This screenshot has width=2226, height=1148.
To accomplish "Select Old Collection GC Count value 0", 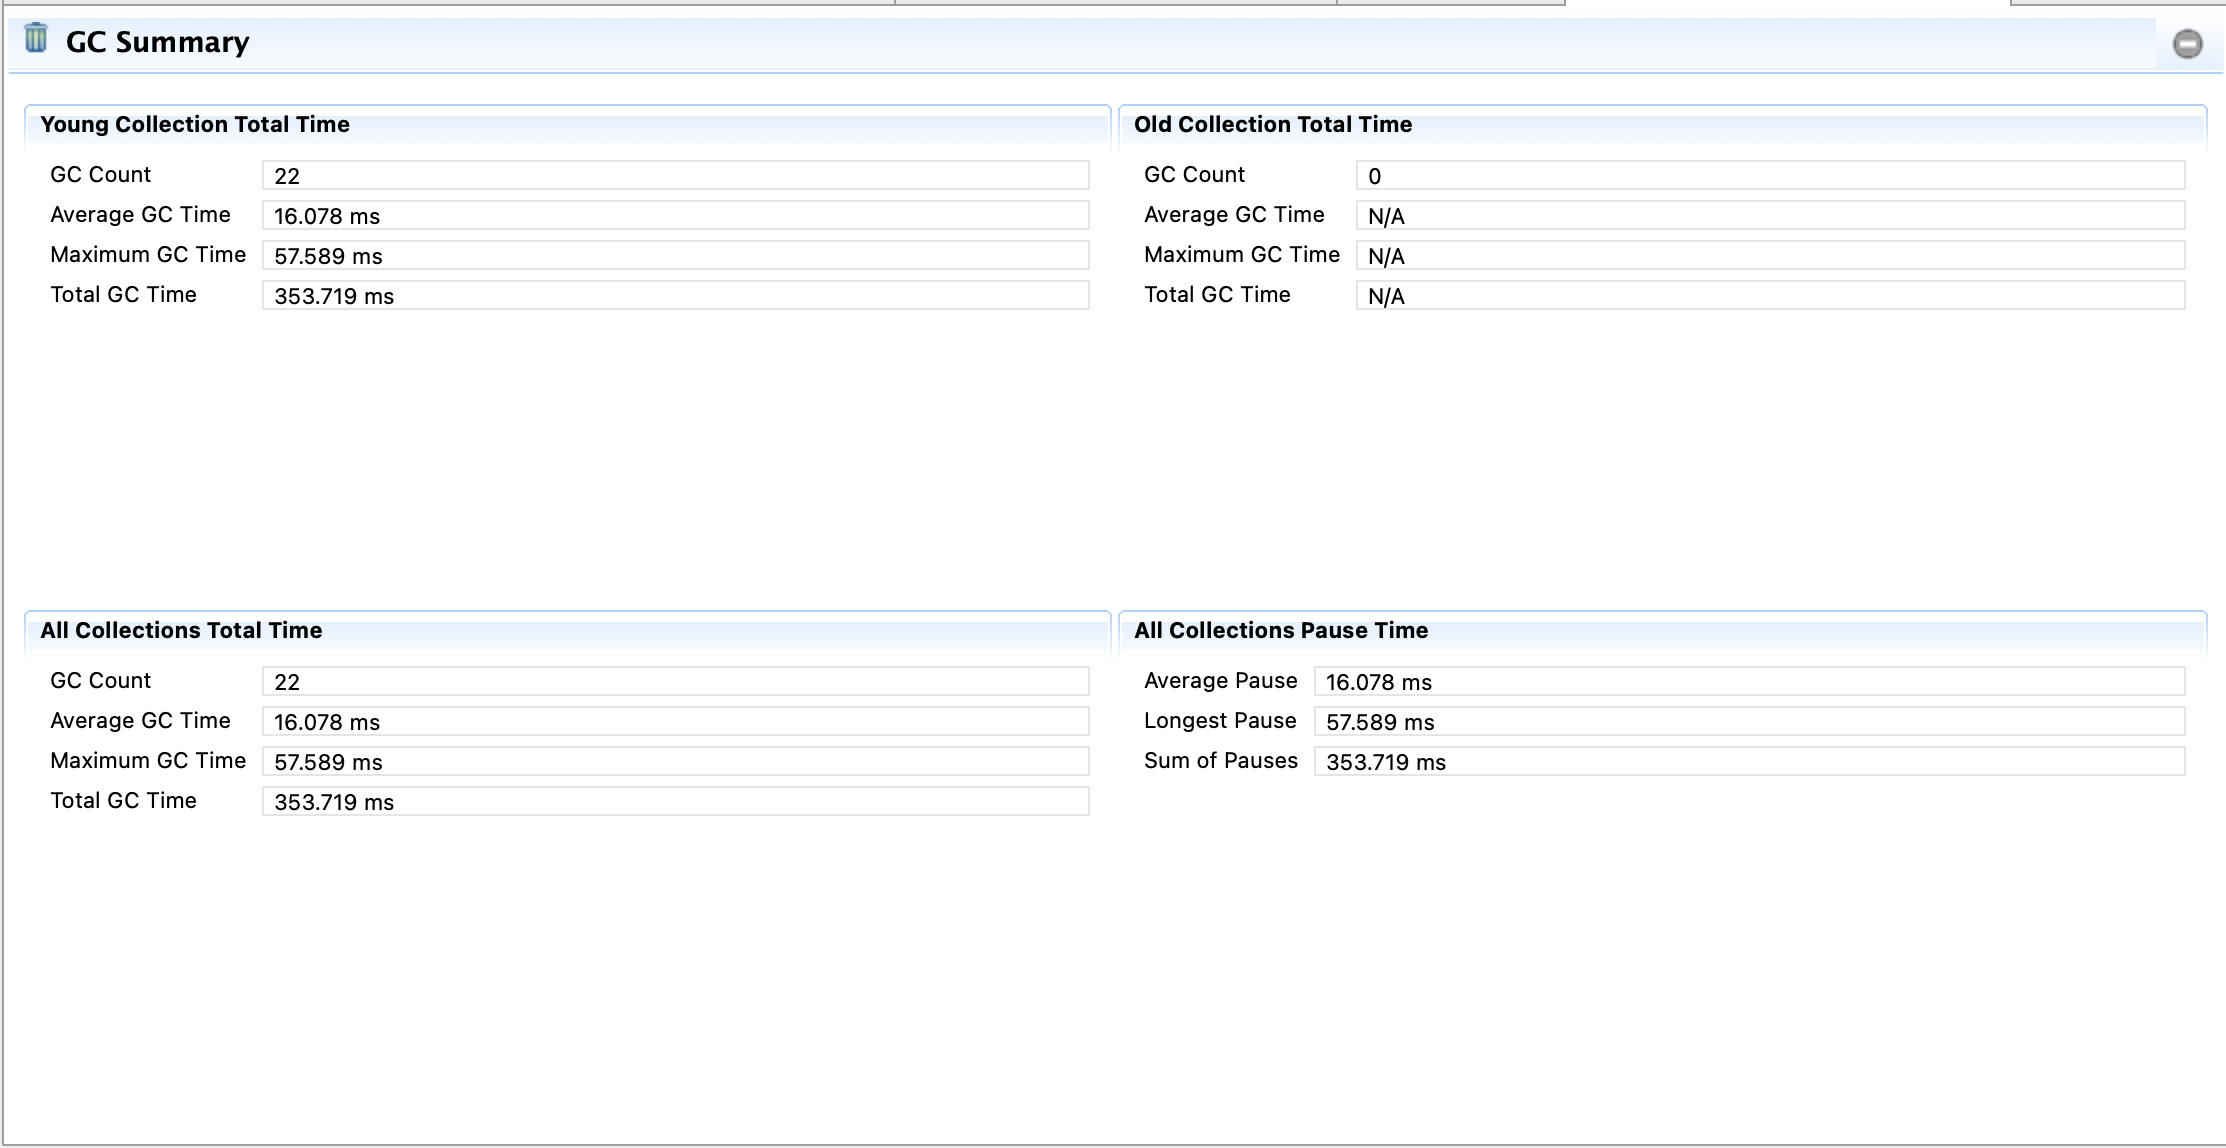I will point(1770,175).
